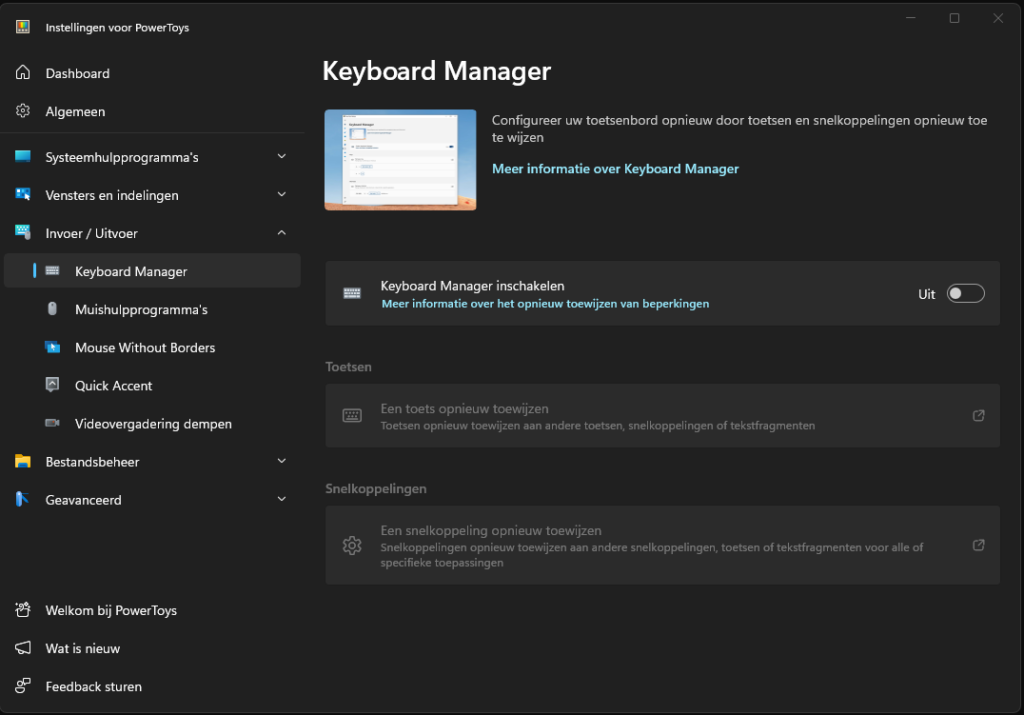Click the Systeemhulpprogramma's monitor icon

(x=23, y=156)
